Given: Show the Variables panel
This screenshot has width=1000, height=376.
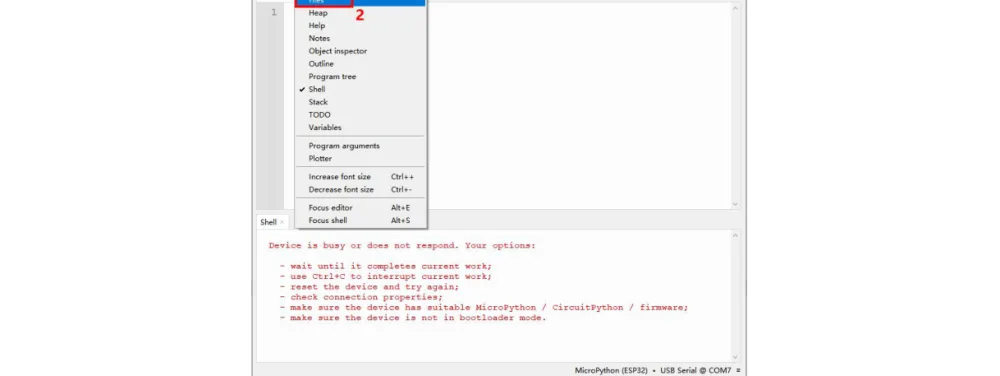Looking at the screenshot, I should click(360, 127).
